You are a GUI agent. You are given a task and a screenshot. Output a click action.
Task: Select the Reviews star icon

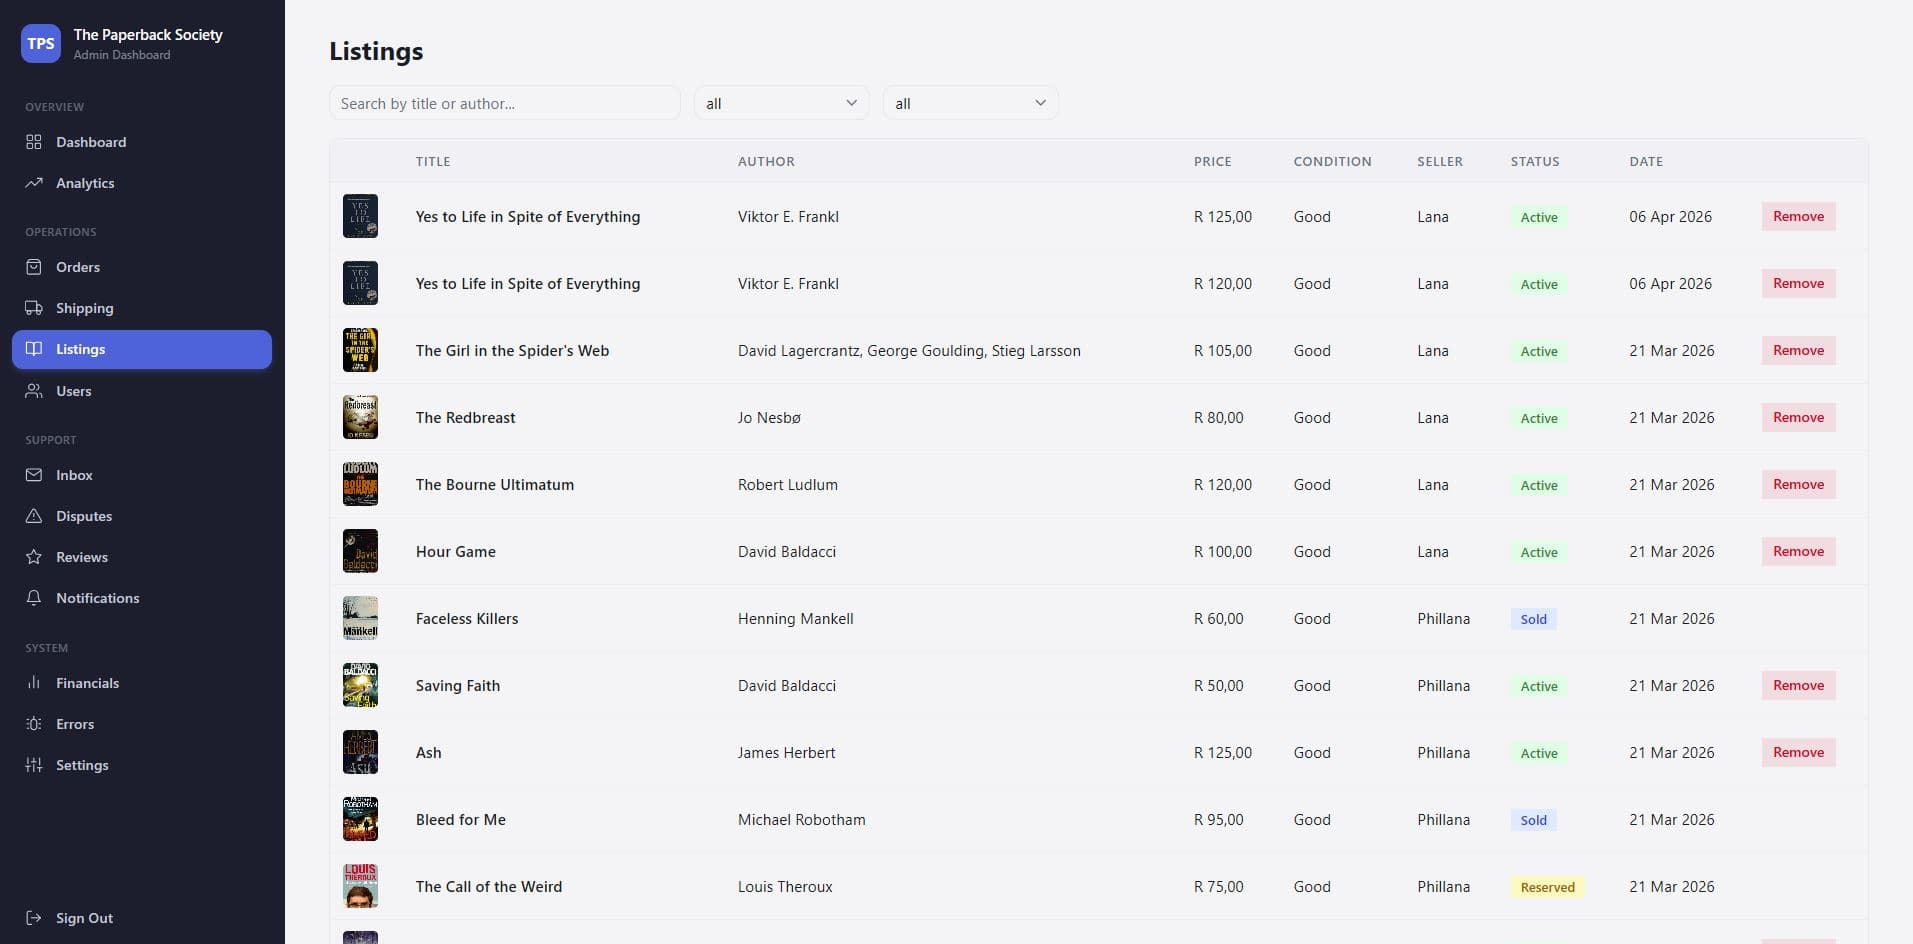pyautogui.click(x=33, y=557)
